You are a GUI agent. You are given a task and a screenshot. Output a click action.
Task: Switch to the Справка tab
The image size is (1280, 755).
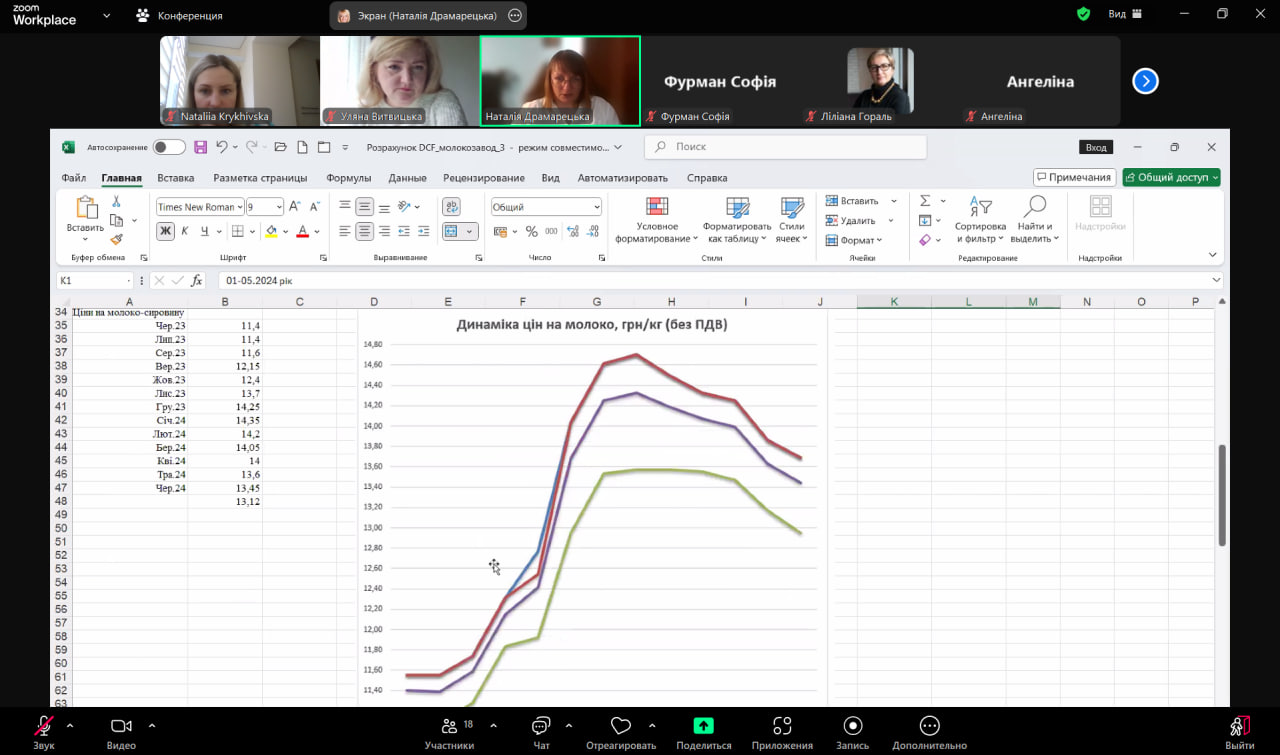(707, 178)
